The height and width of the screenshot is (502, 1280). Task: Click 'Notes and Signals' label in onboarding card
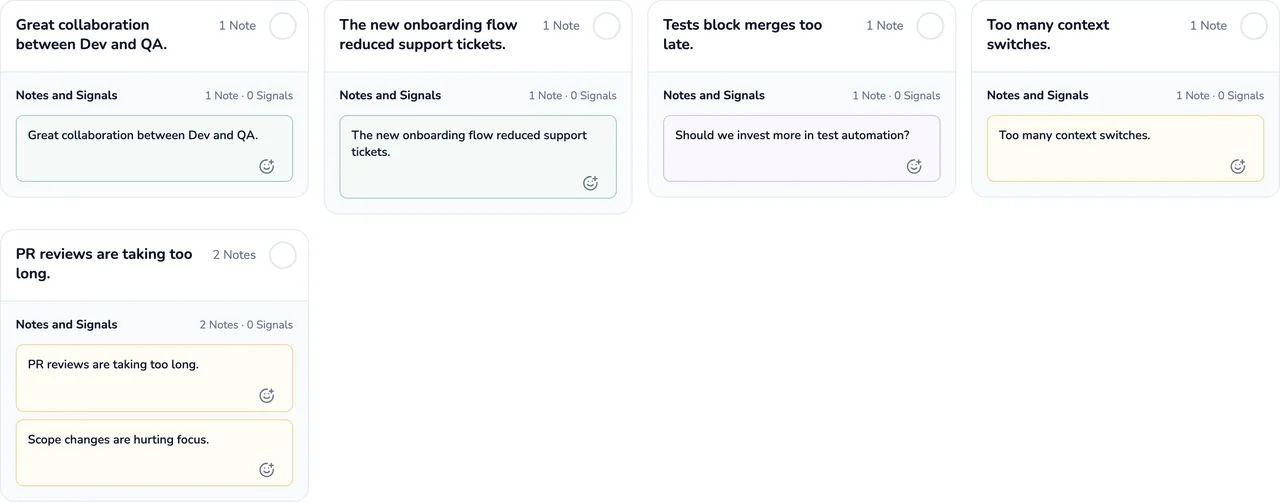(390, 96)
